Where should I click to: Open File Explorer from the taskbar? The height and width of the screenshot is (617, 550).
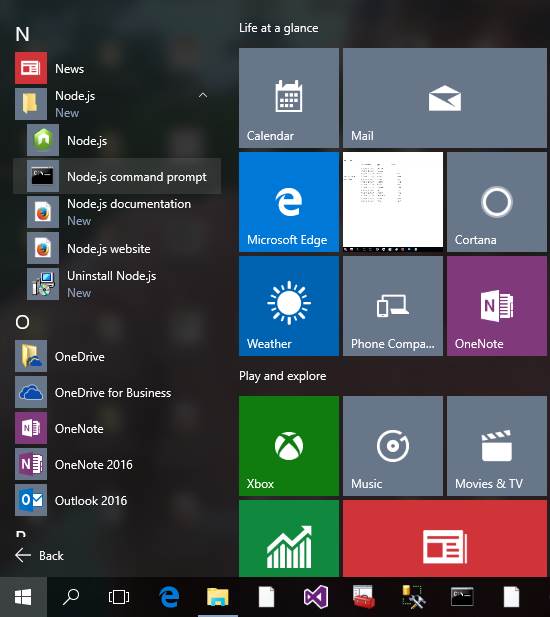pos(218,597)
